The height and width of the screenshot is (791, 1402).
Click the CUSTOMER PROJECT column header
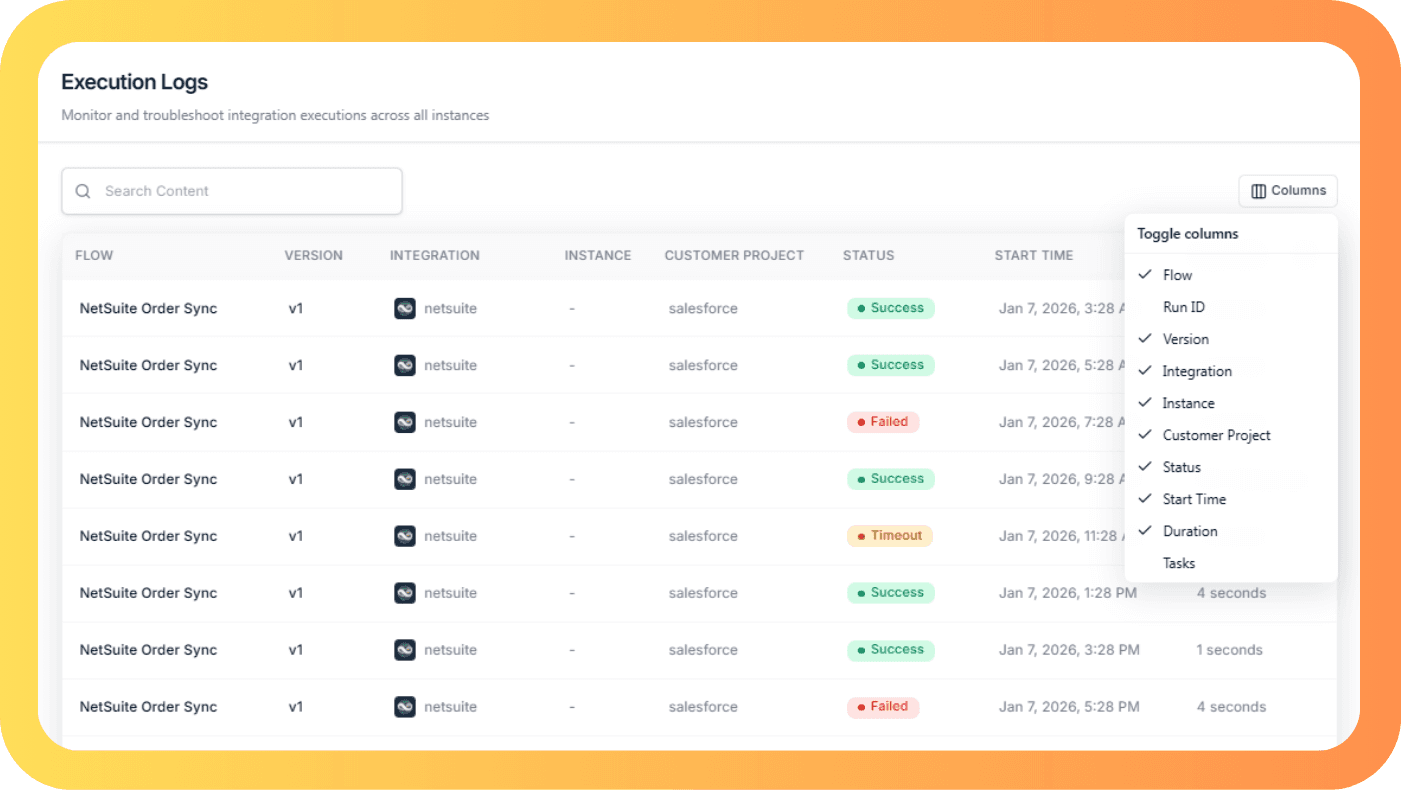click(734, 255)
